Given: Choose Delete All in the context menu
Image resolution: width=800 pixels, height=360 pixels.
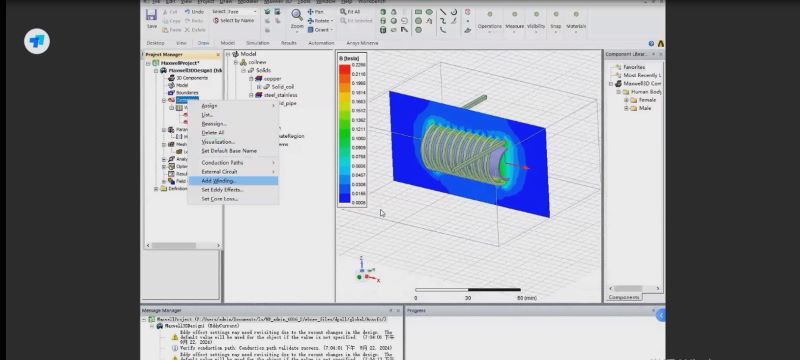Looking at the screenshot, I should pyautogui.click(x=233, y=133).
